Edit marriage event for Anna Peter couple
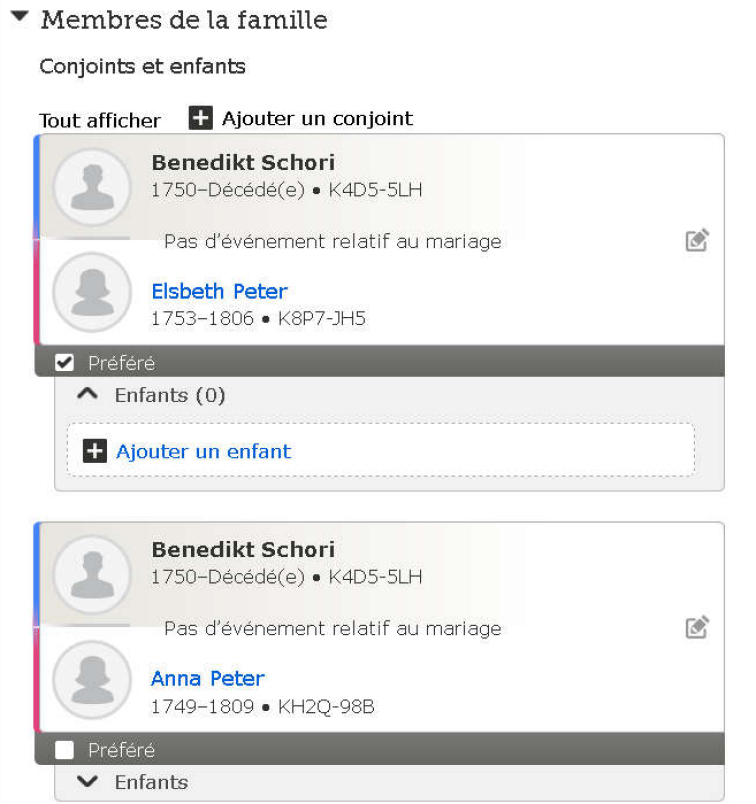 pyautogui.click(x=697, y=628)
